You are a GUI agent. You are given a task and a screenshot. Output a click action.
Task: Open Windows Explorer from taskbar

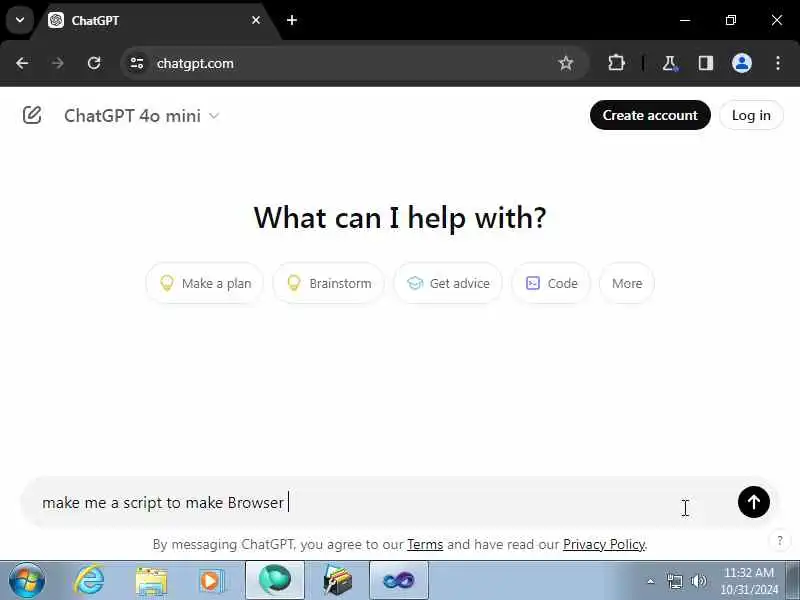point(151,581)
